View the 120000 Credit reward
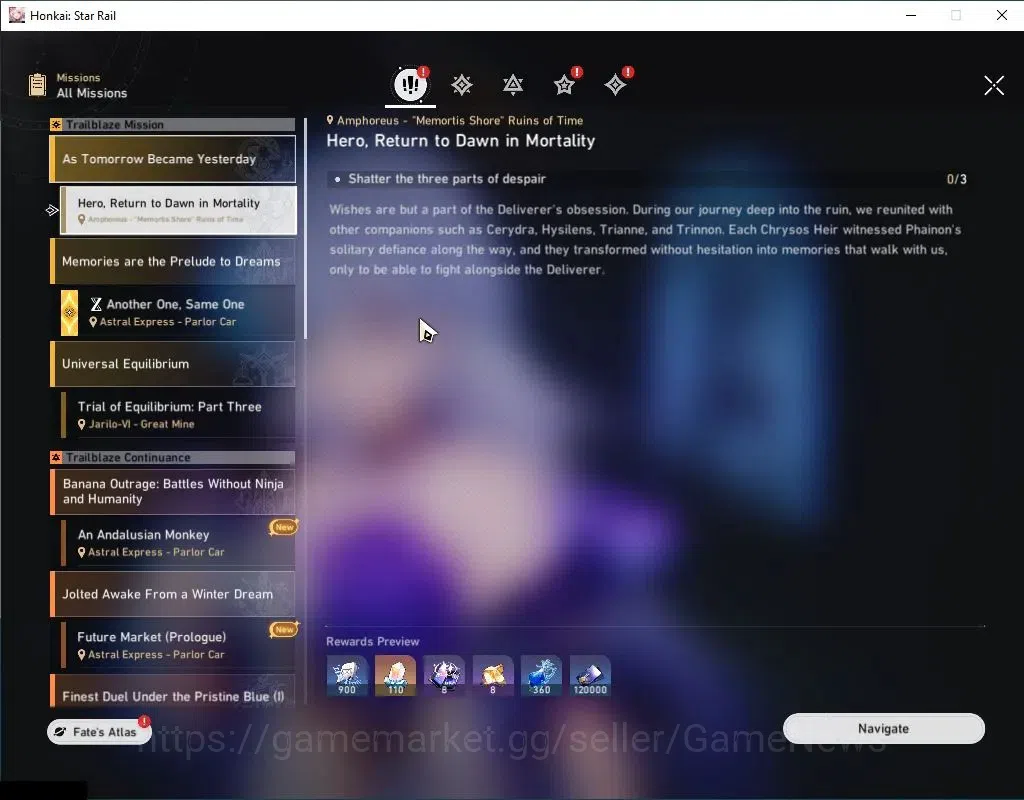The width and height of the screenshot is (1024, 800). pos(590,675)
